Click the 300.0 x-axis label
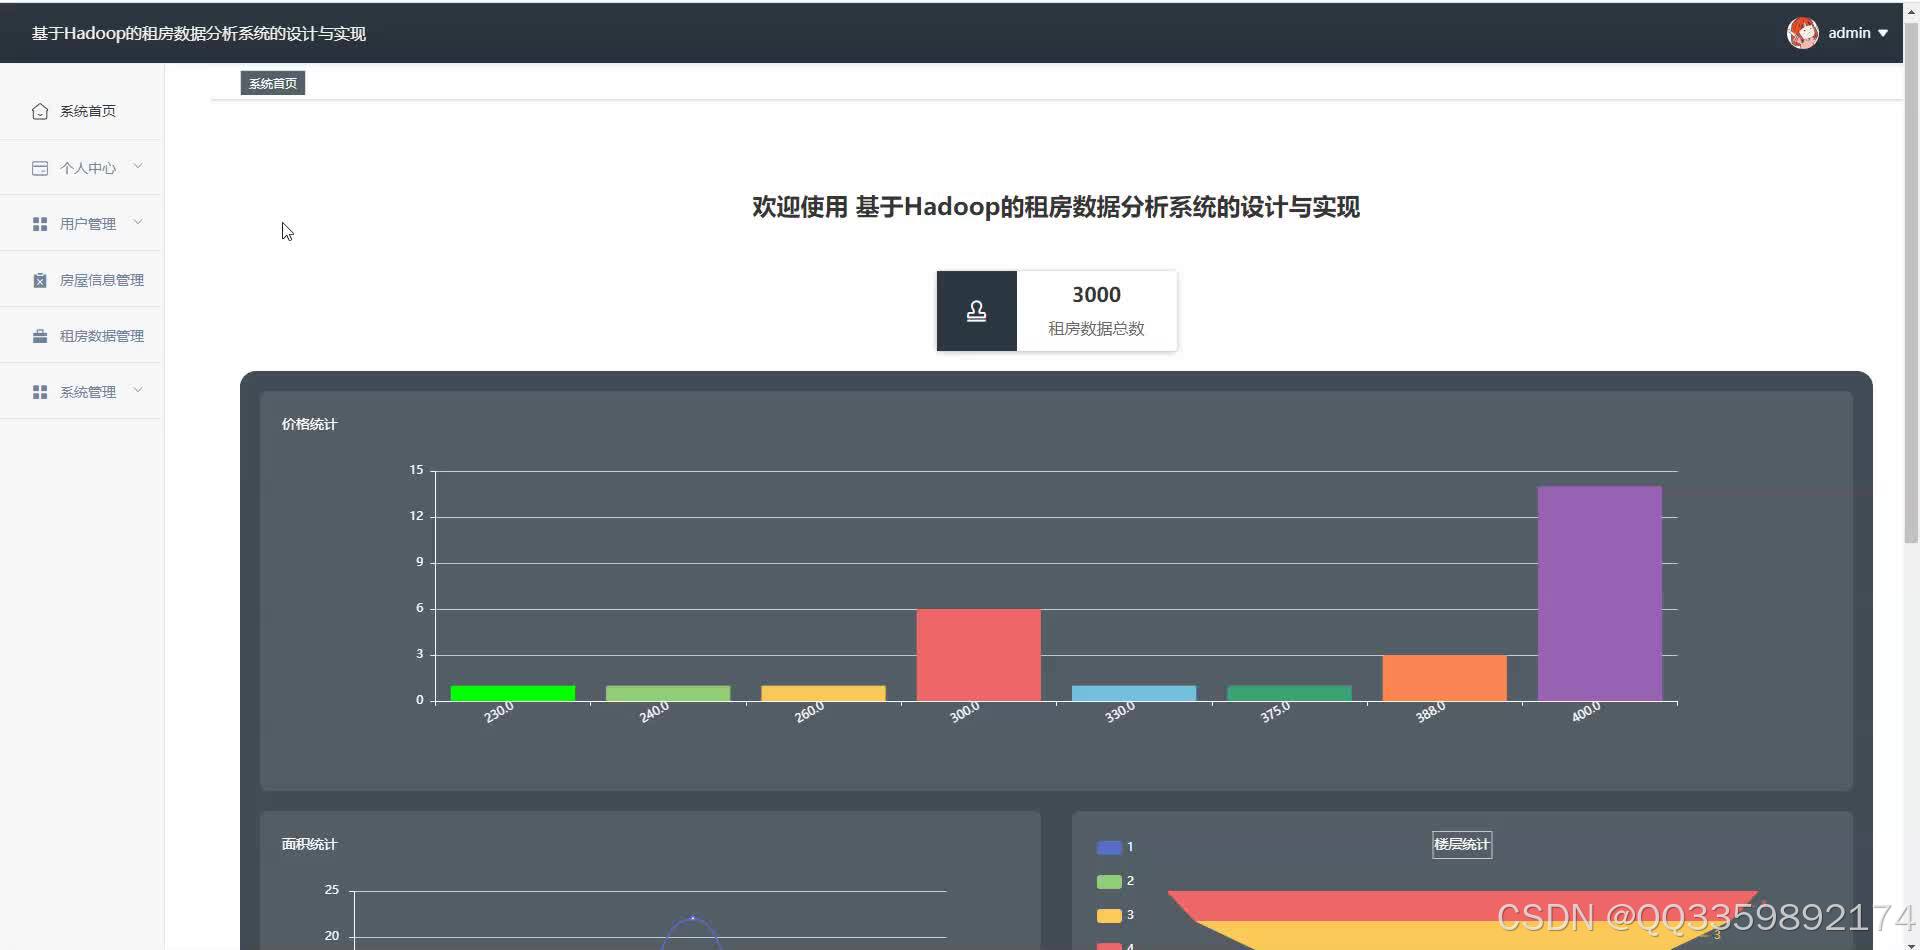Screen dimensions: 1920x950 click(964, 712)
